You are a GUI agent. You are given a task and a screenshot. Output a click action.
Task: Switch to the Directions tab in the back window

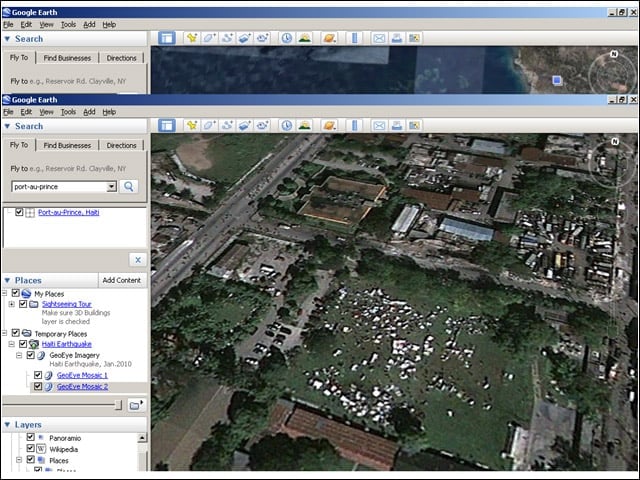coord(121,58)
